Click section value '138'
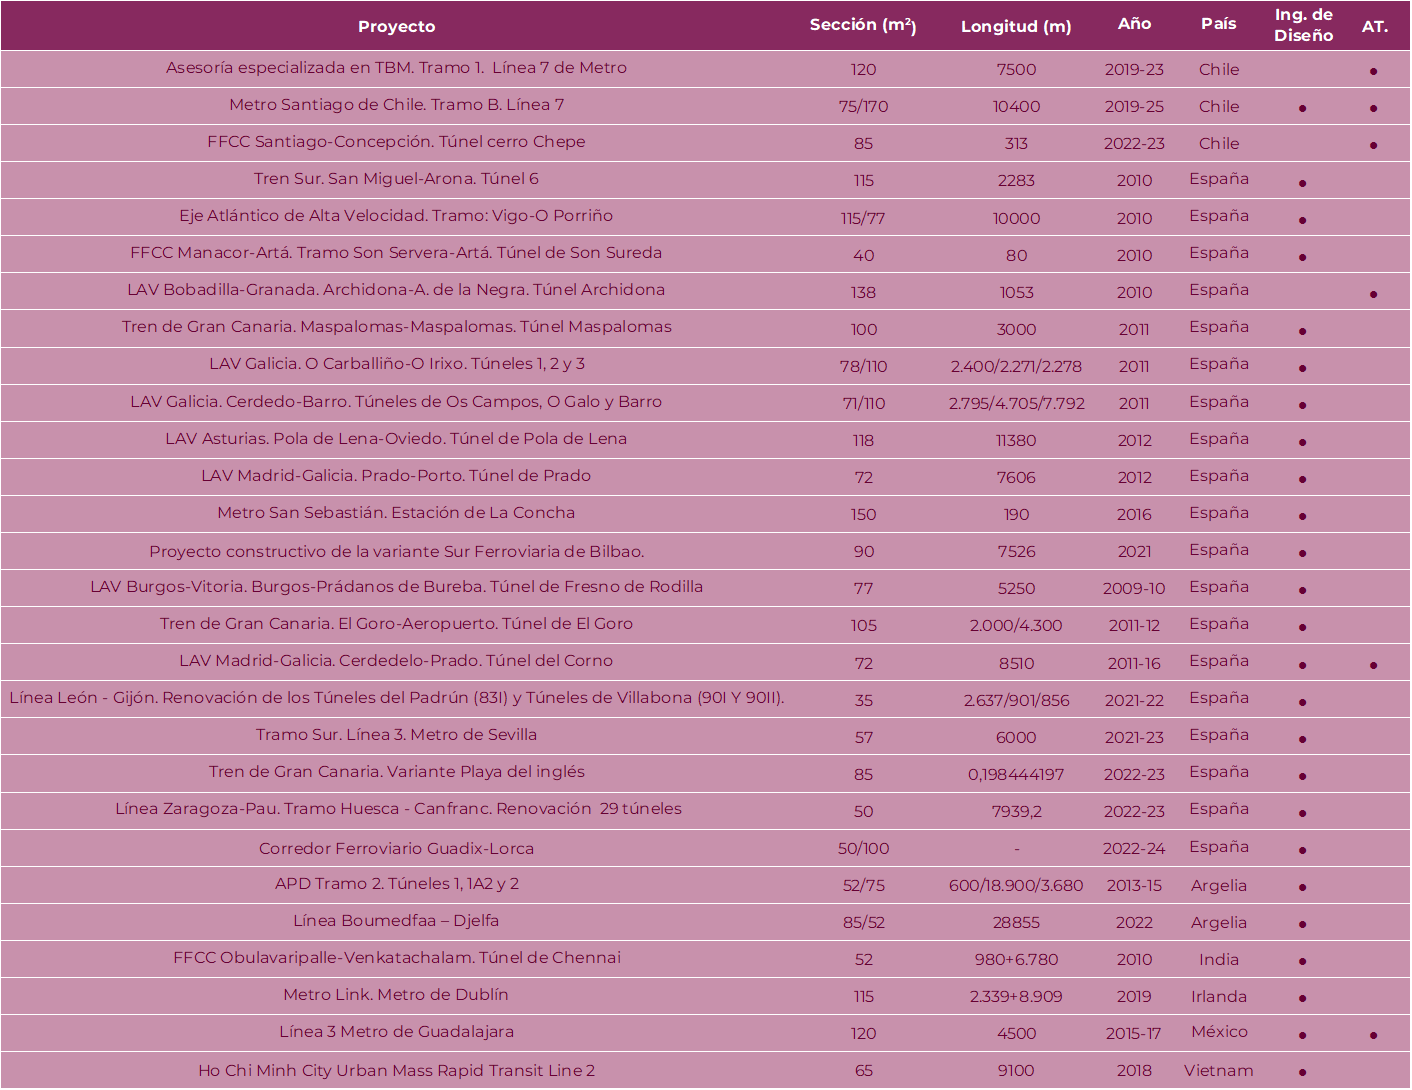The image size is (1412, 1090). point(863,293)
